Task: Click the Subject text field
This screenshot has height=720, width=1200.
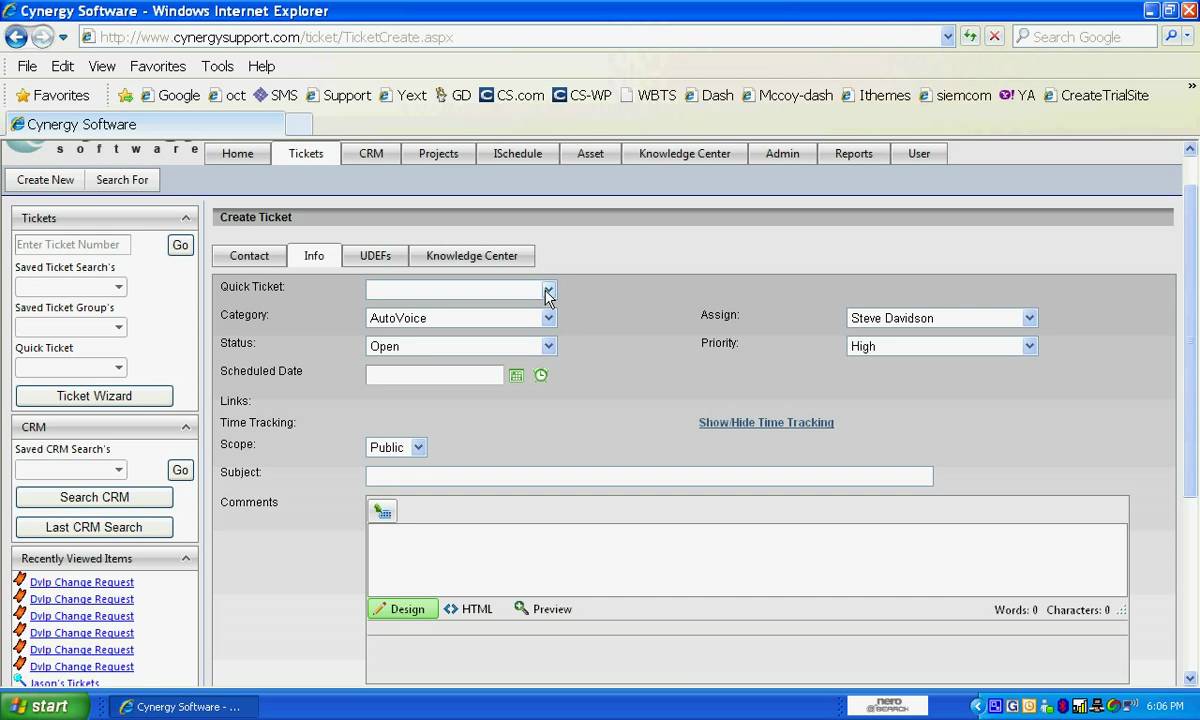Action: point(649,477)
